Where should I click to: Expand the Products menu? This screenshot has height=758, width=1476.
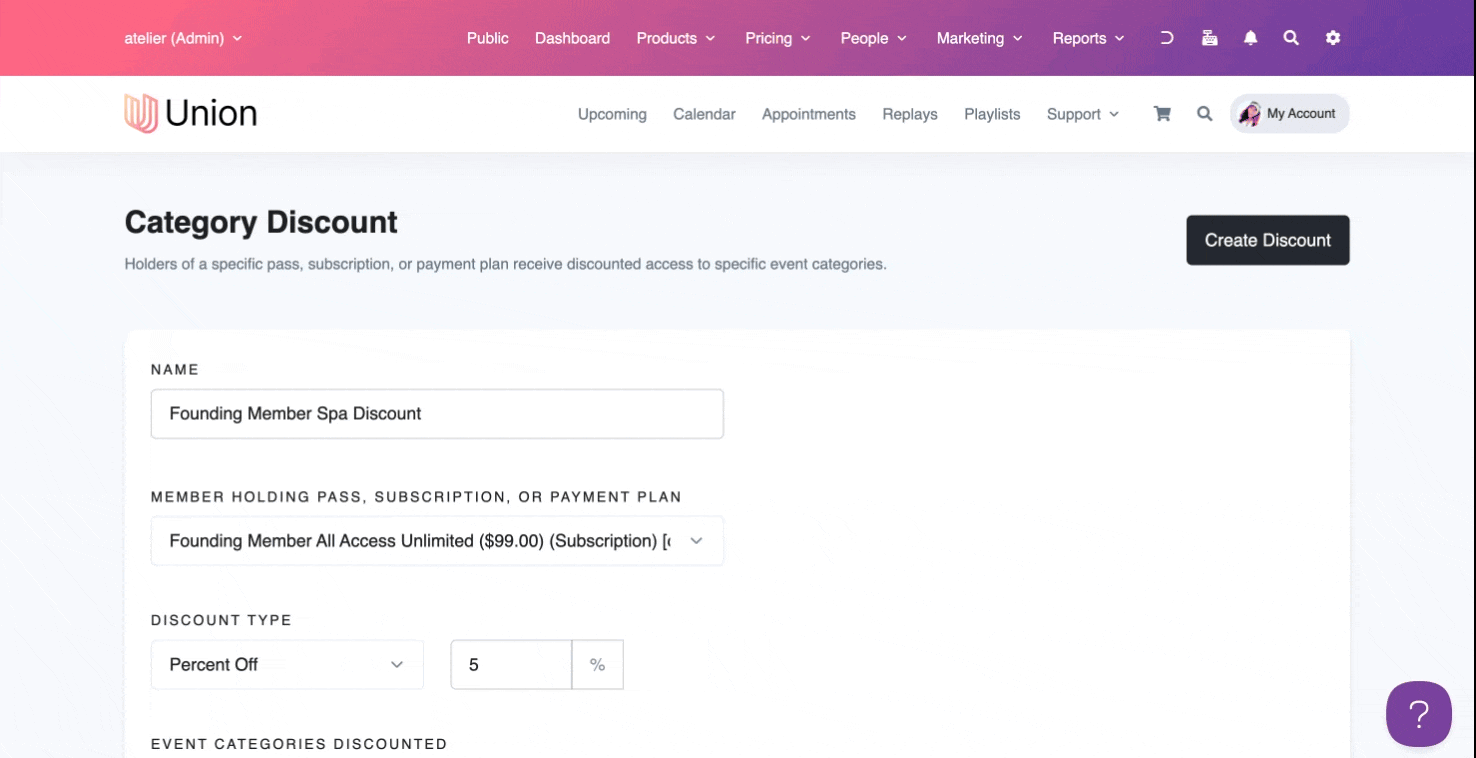[676, 38]
